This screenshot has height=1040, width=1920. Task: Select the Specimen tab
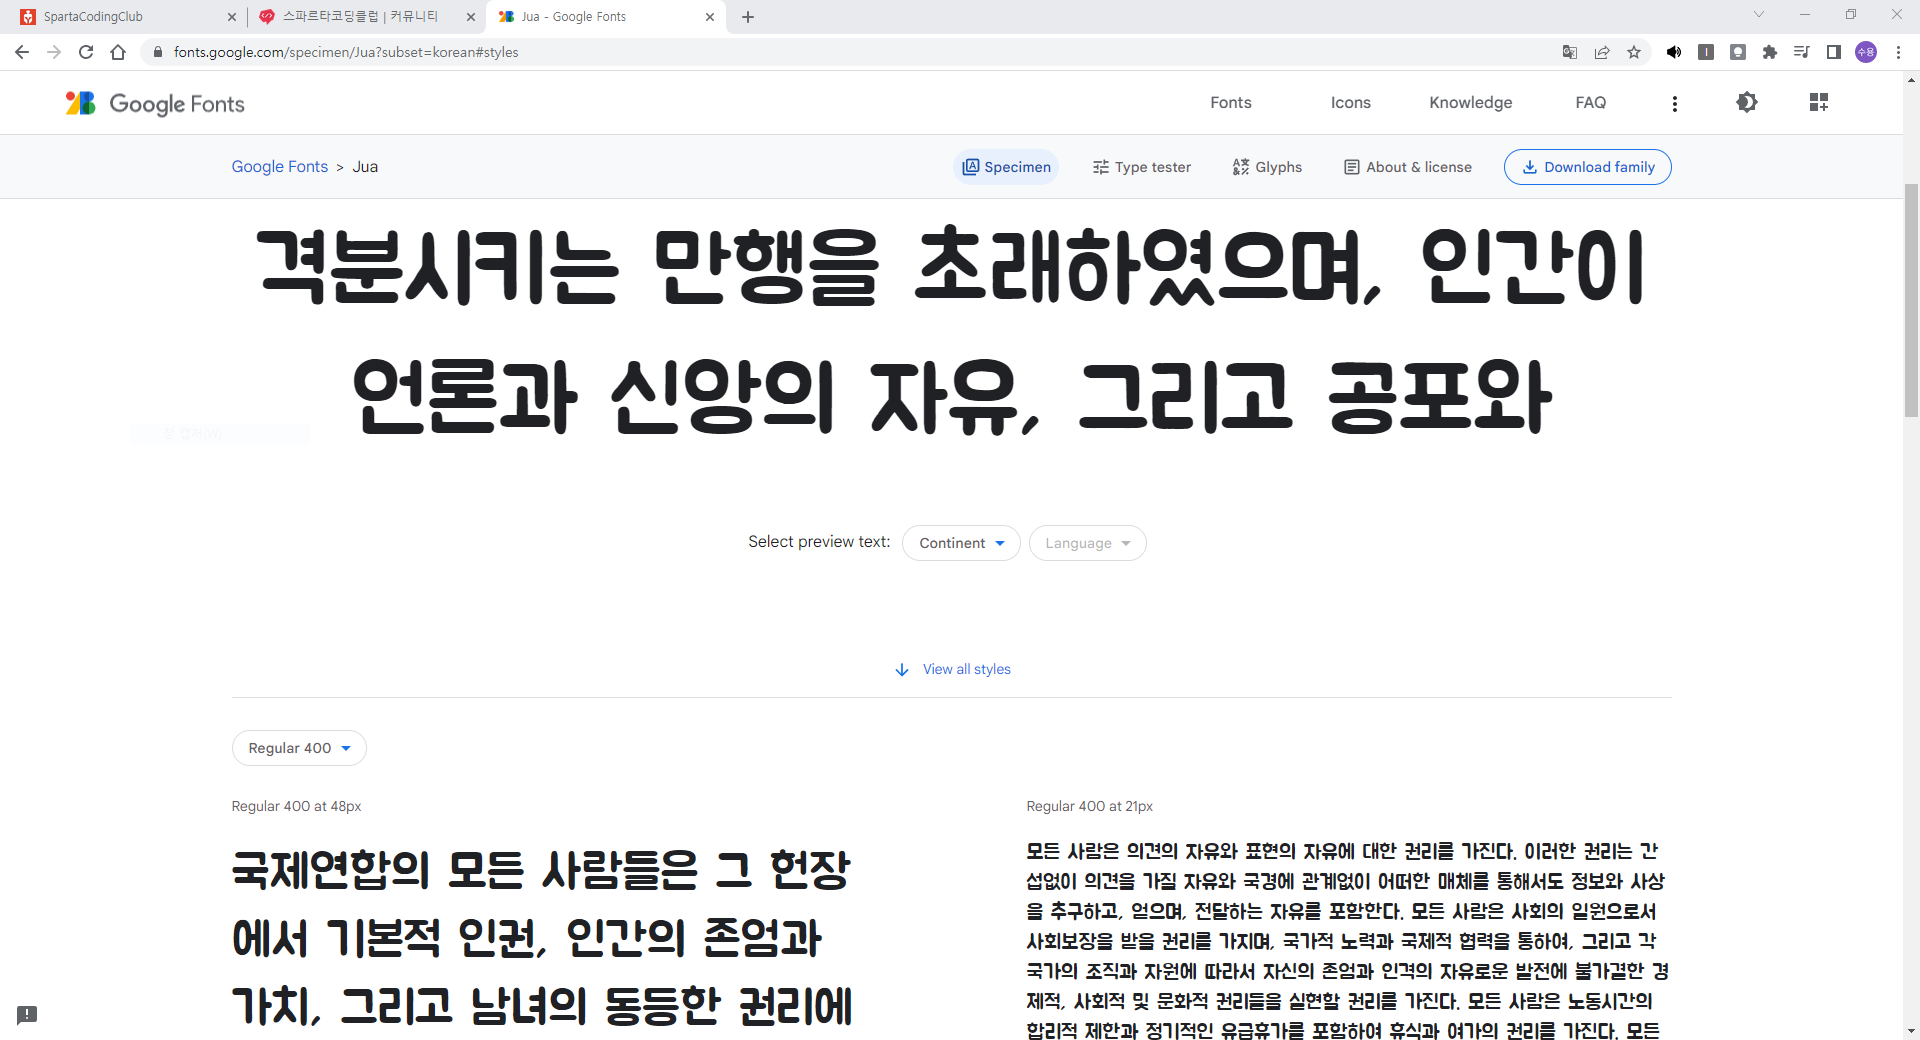(x=1007, y=167)
